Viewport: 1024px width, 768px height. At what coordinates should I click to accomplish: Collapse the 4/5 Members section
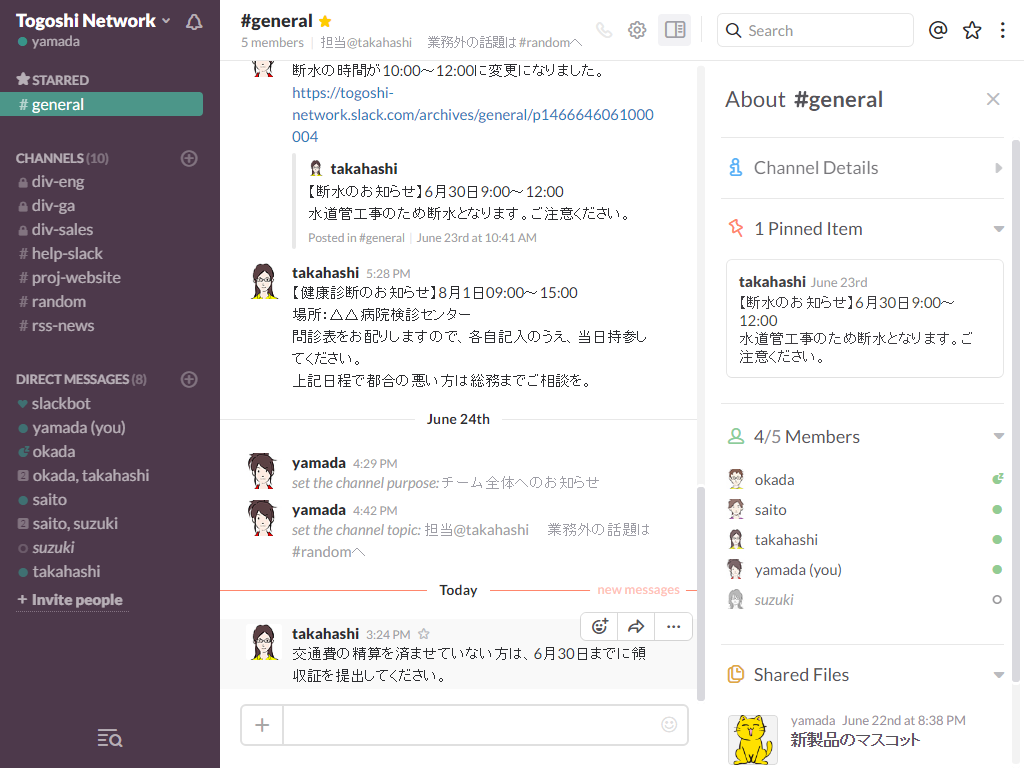pos(862,436)
